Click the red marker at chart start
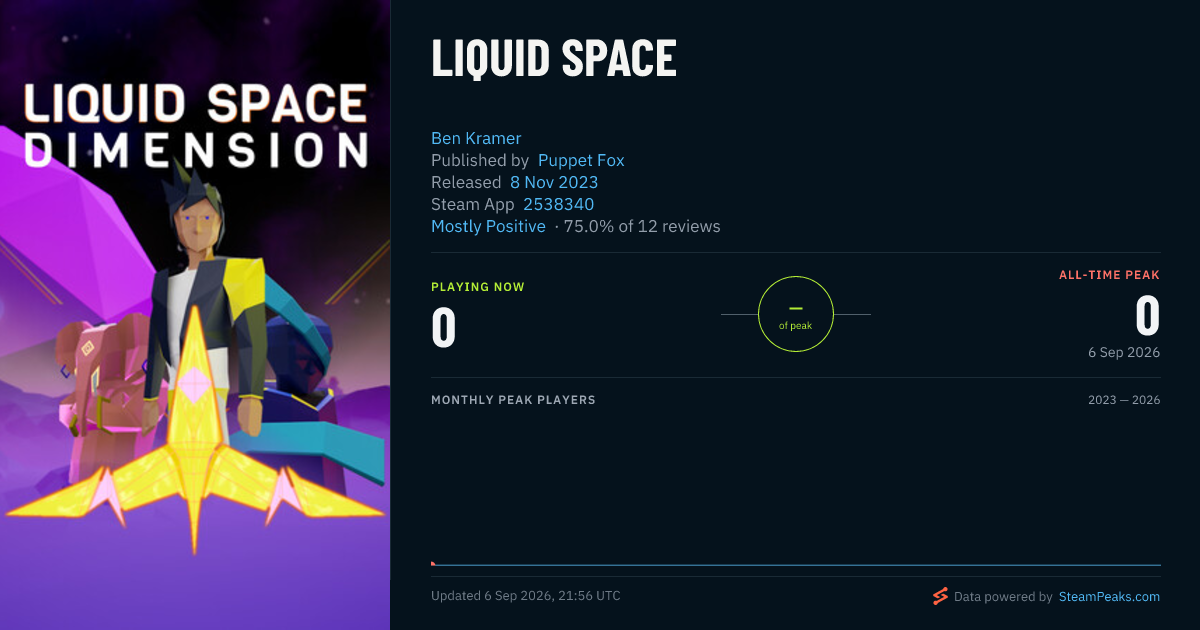The height and width of the screenshot is (630, 1200). point(433,564)
